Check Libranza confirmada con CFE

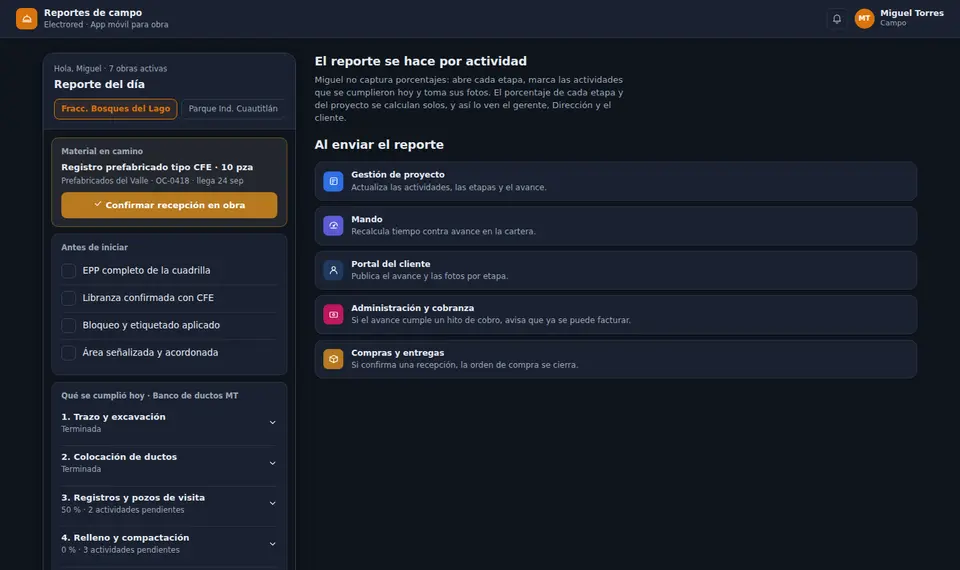click(x=69, y=298)
